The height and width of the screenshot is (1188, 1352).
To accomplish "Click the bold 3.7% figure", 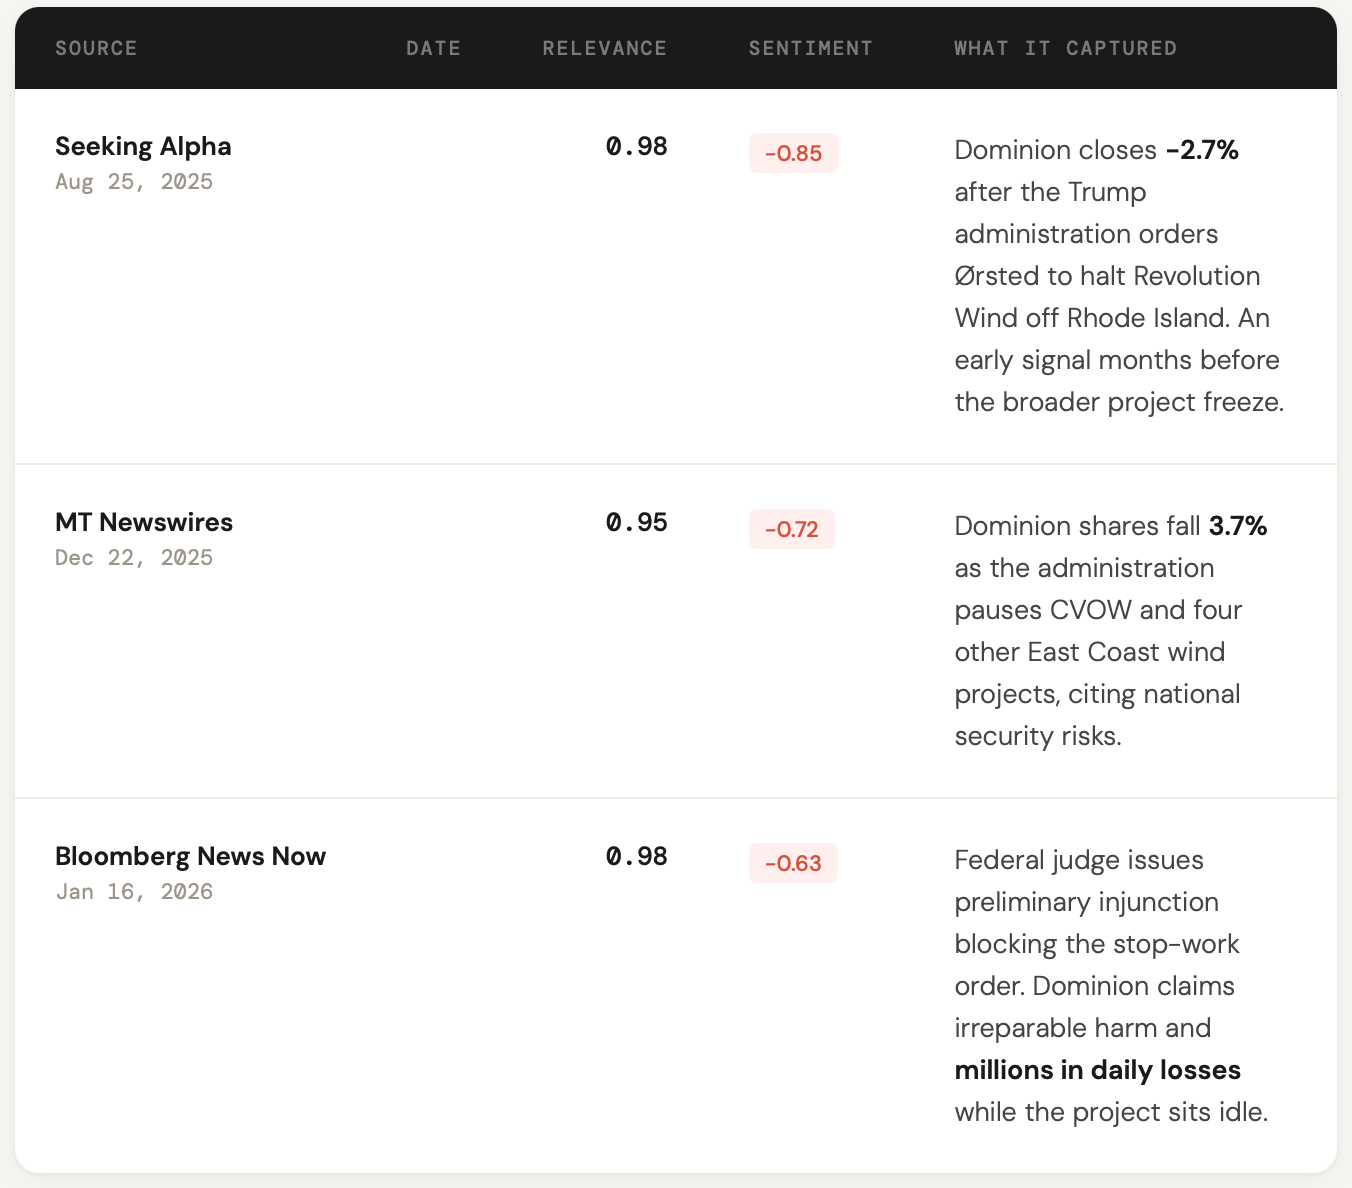I will (1238, 526).
